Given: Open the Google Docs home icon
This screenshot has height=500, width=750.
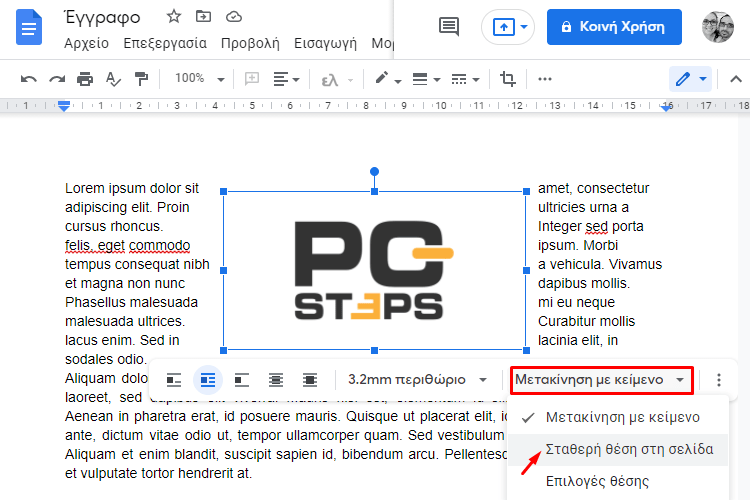Looking at the screenshot, I should [x=29, y=27].
